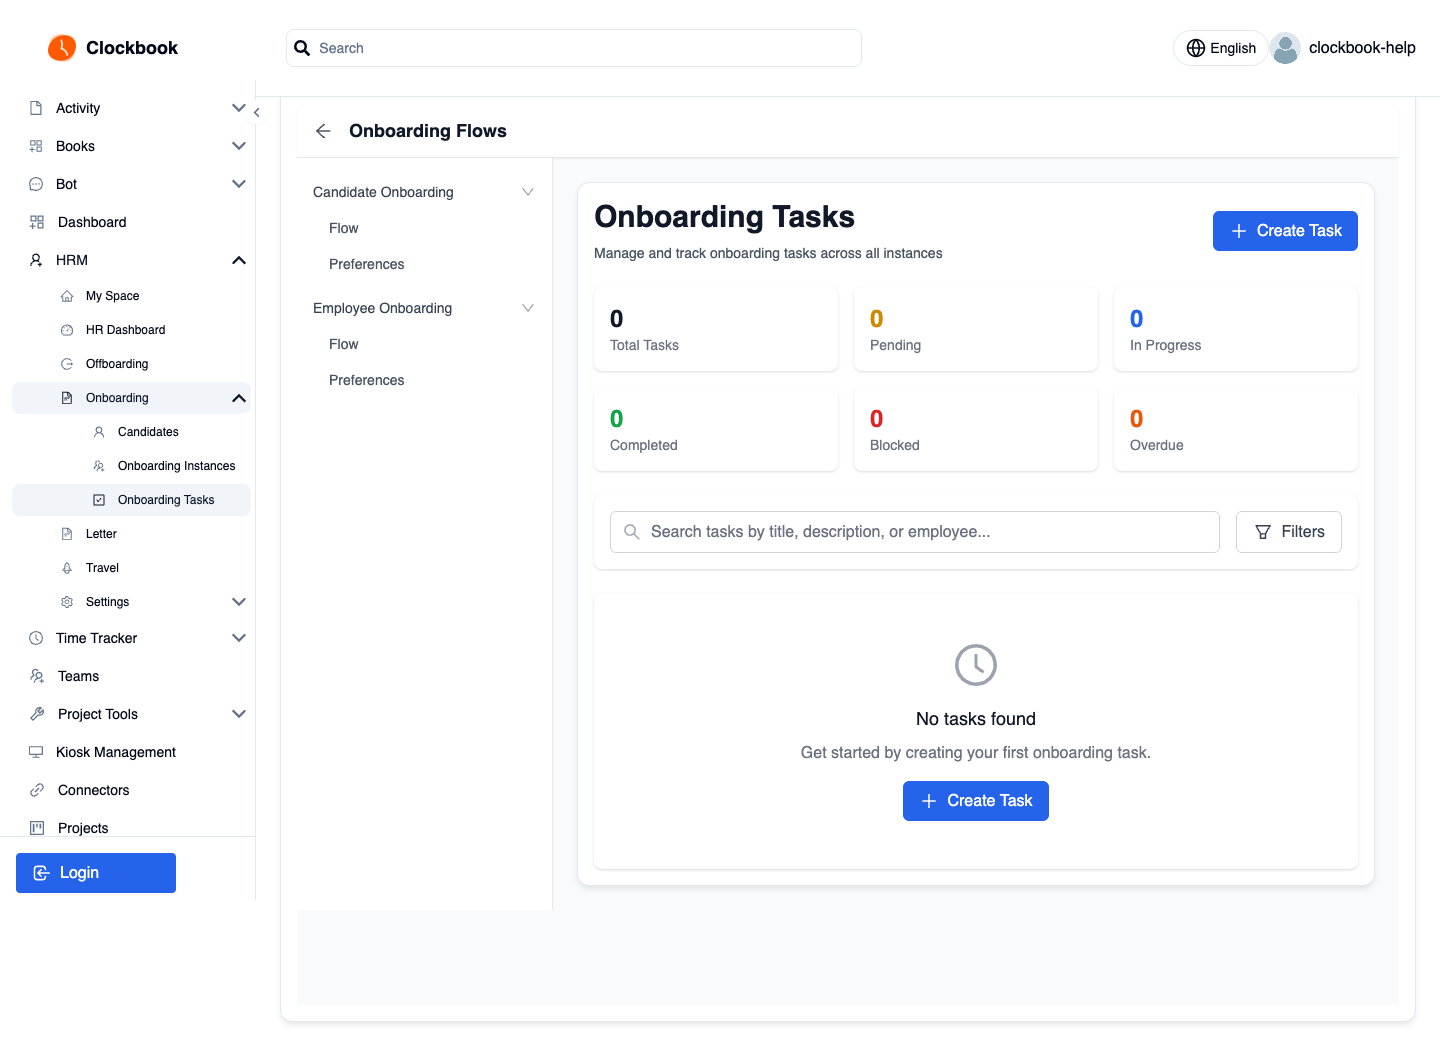The image size is (1440, 1046).
Task: Collapse the HRM menu chevron
Action: [x=239, y=260]
